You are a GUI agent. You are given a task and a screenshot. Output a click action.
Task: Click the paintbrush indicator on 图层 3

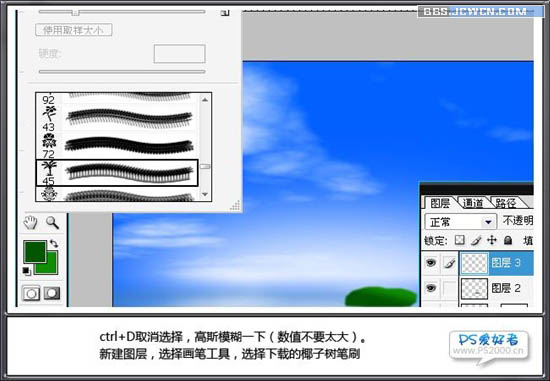pyautogui.click(x=449, y=262)
